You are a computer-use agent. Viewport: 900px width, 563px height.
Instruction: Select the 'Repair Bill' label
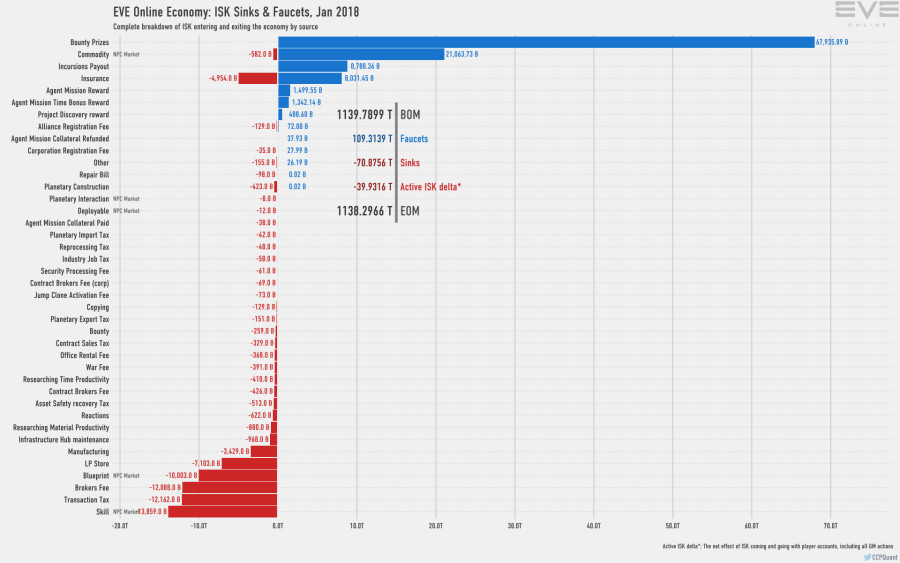(94, 175)
